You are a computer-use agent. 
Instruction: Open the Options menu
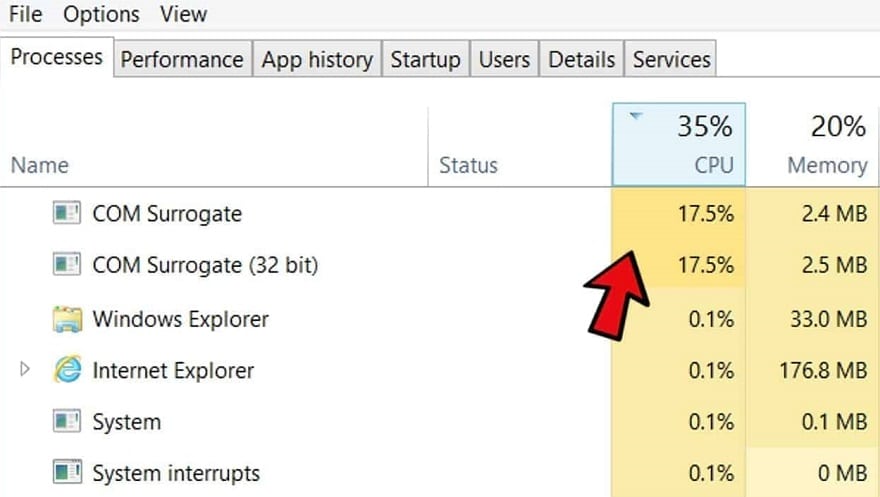tap(101, 14)
